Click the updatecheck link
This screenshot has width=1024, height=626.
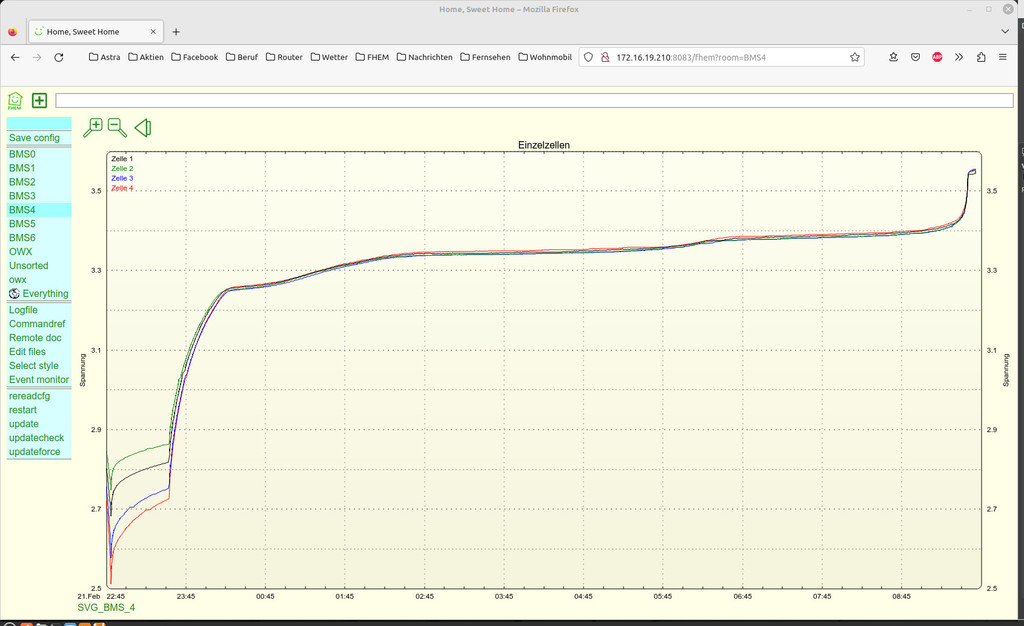coord(37,438)
